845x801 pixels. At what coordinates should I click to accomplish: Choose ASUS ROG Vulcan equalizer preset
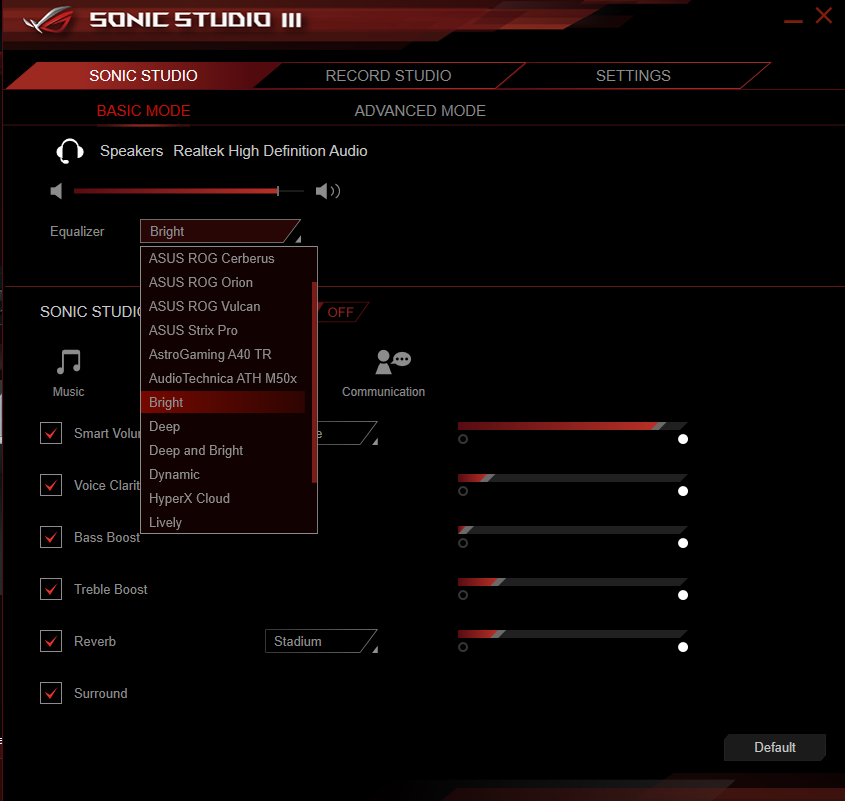pos(223,307)
